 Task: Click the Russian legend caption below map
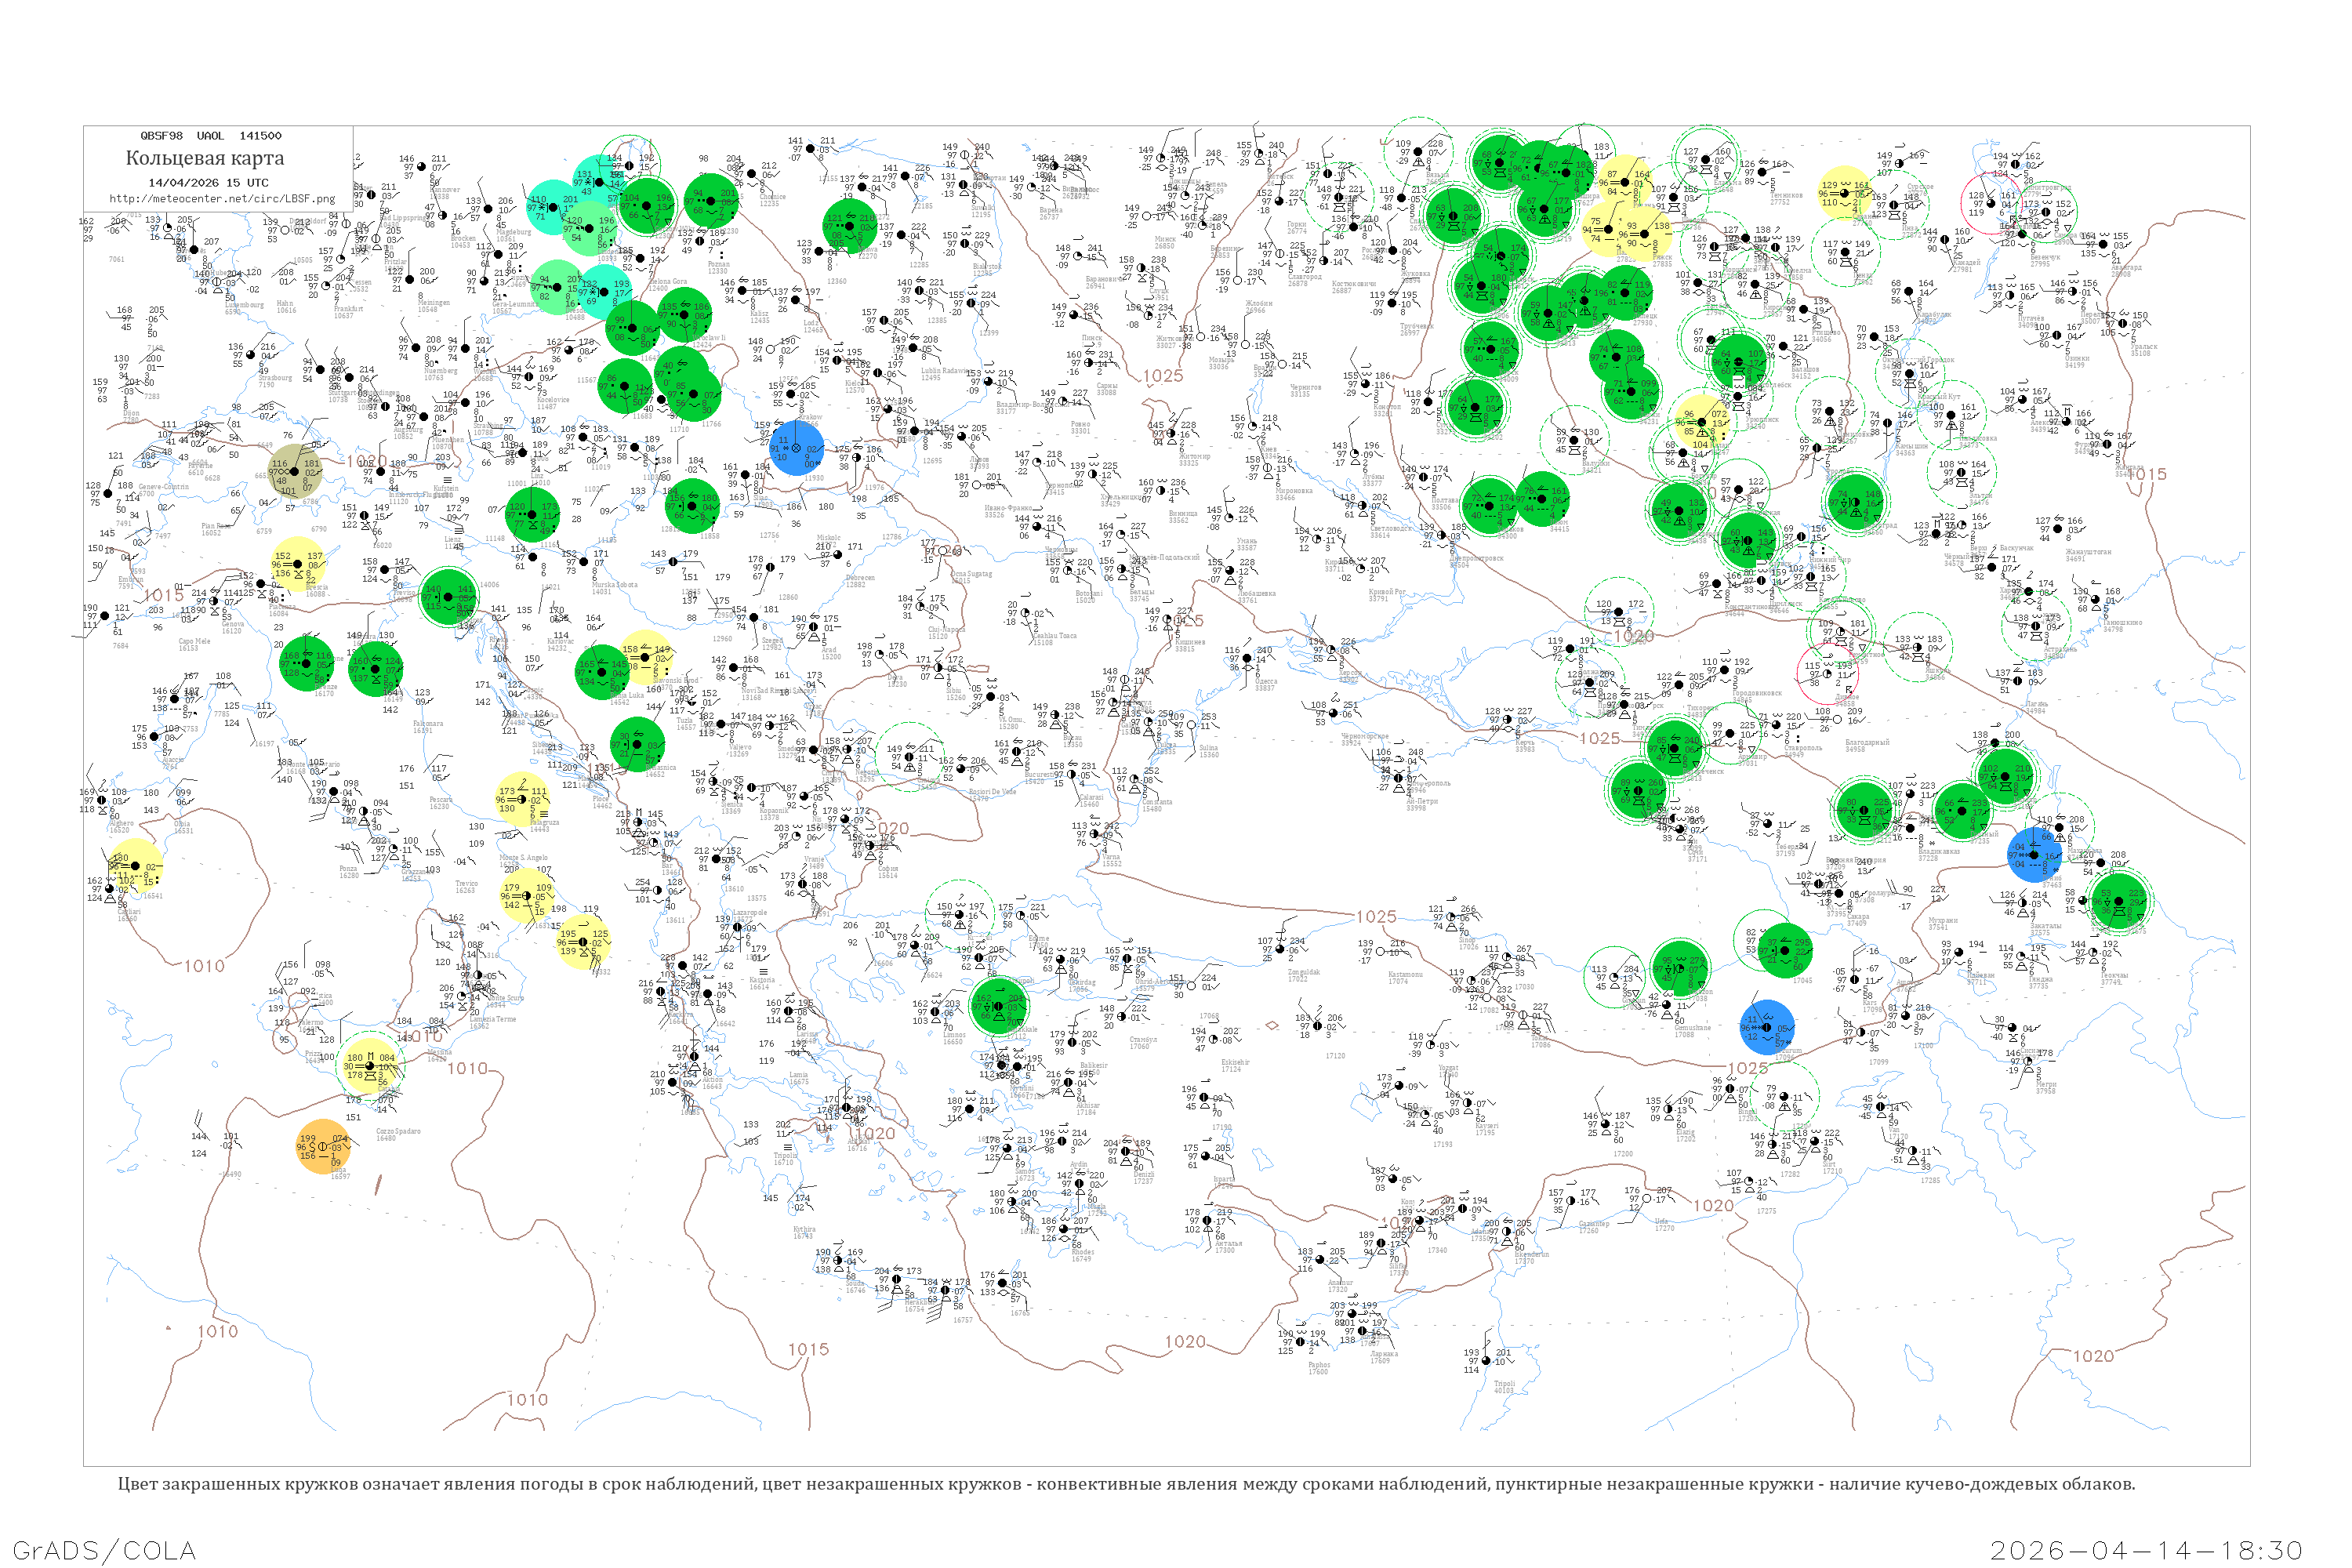click(x=1126, y=1484)
